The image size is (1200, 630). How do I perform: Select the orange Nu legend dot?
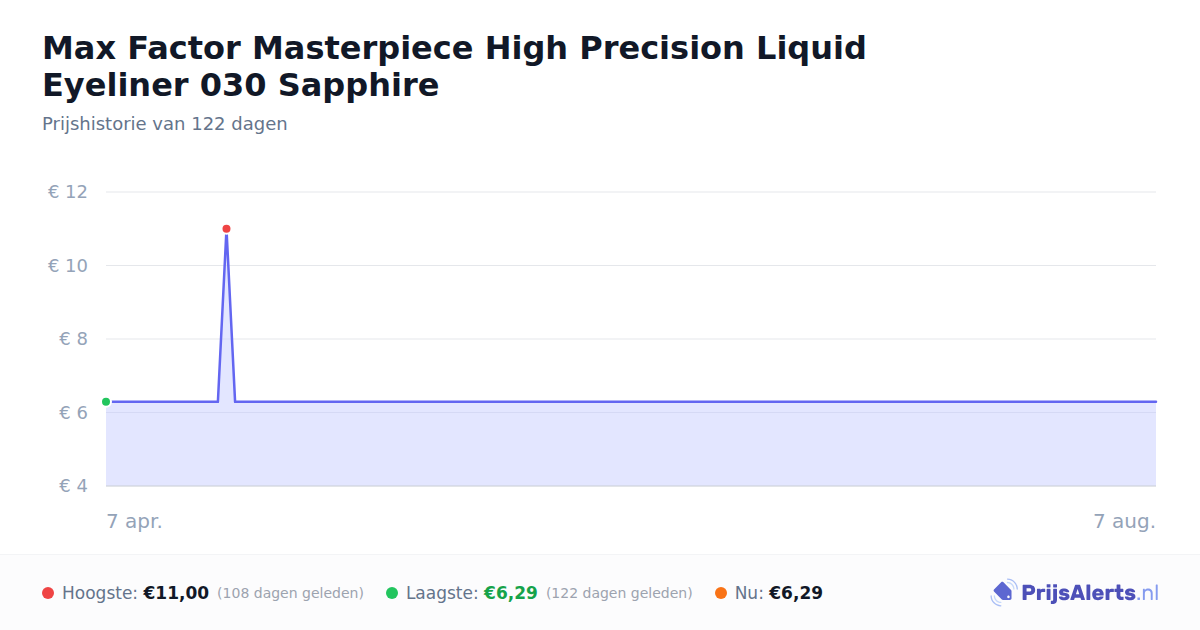(x=721, y=593)
